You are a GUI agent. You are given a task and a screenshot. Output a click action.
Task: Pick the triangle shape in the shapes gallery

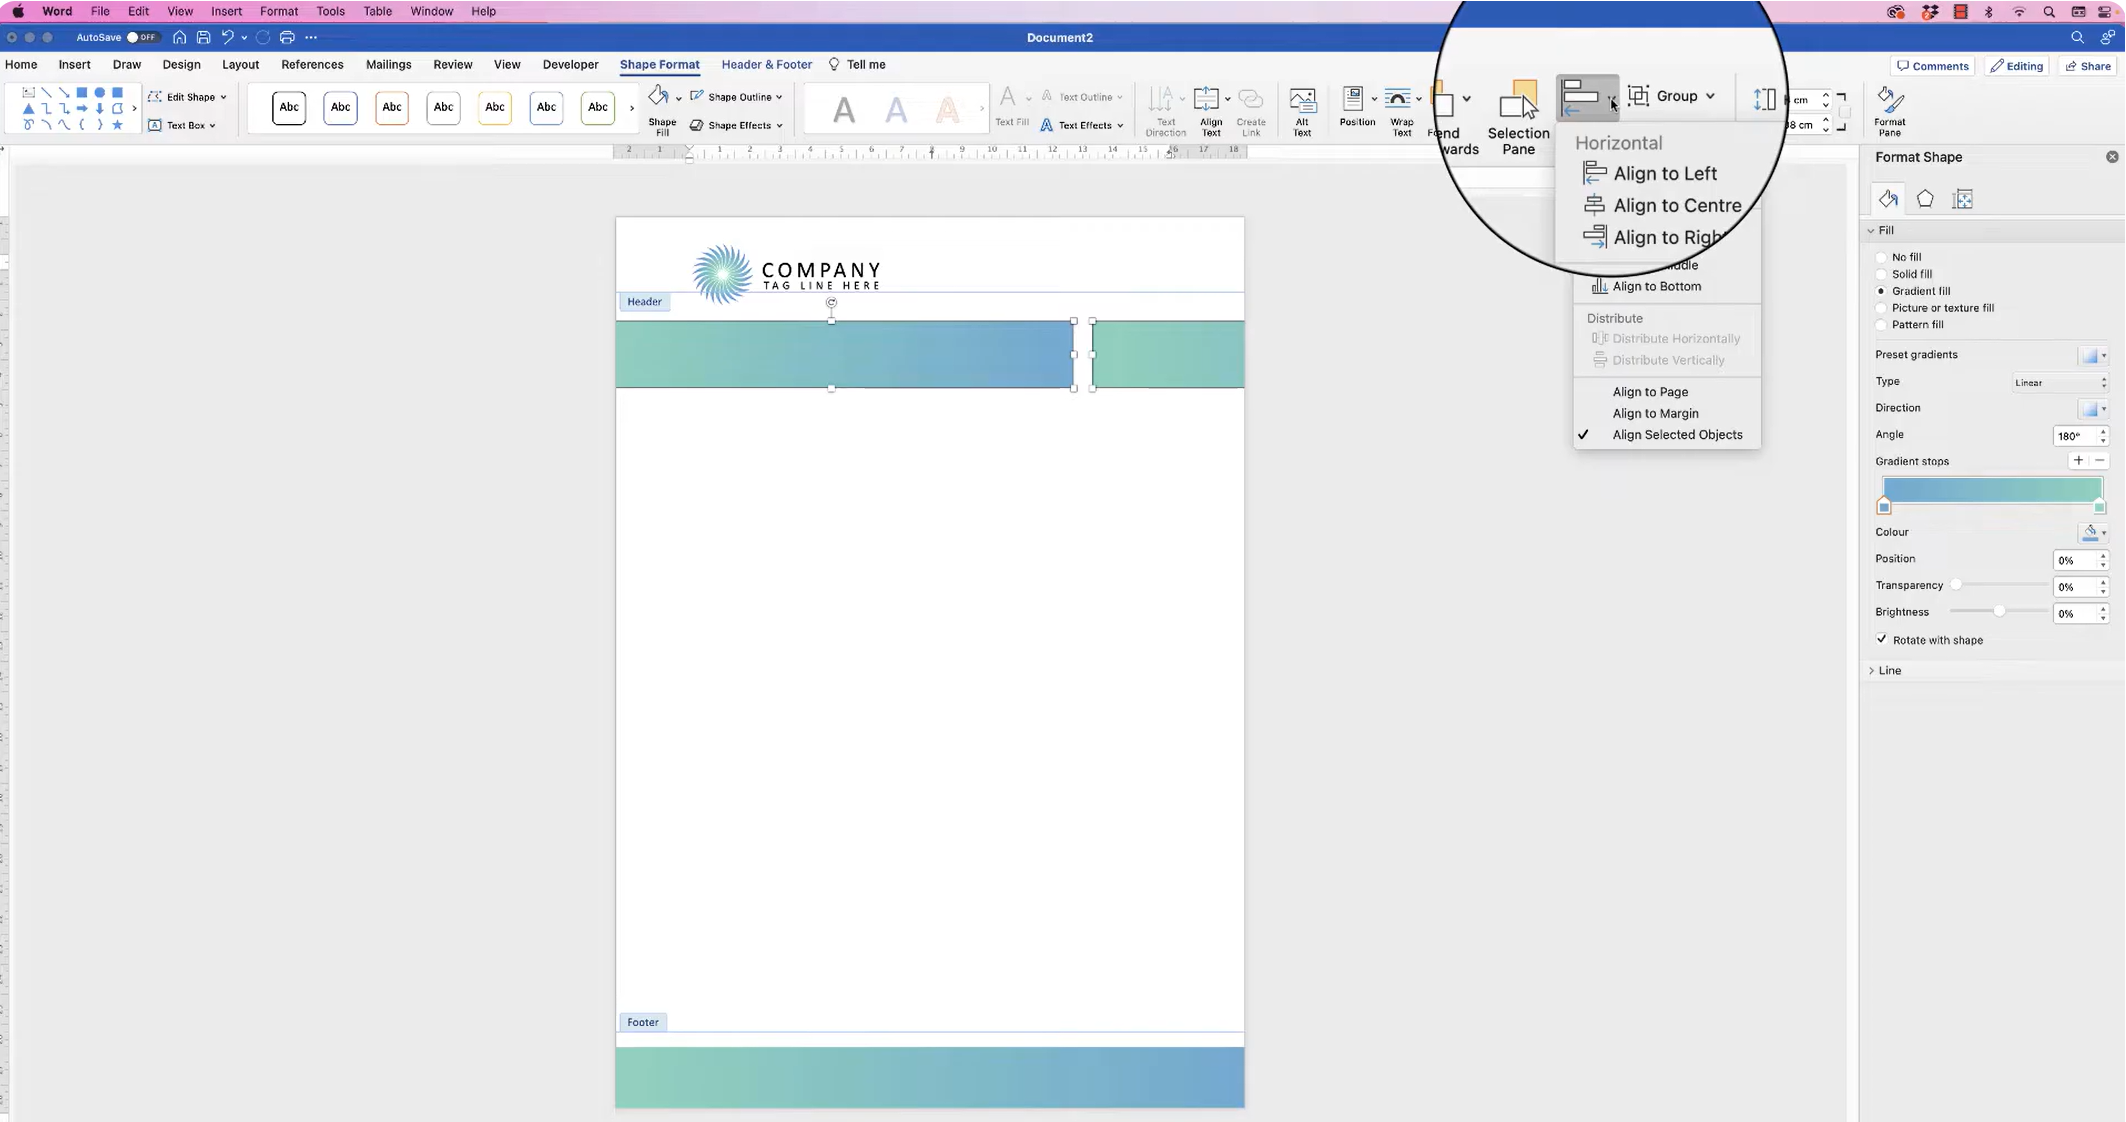point(28,108)
